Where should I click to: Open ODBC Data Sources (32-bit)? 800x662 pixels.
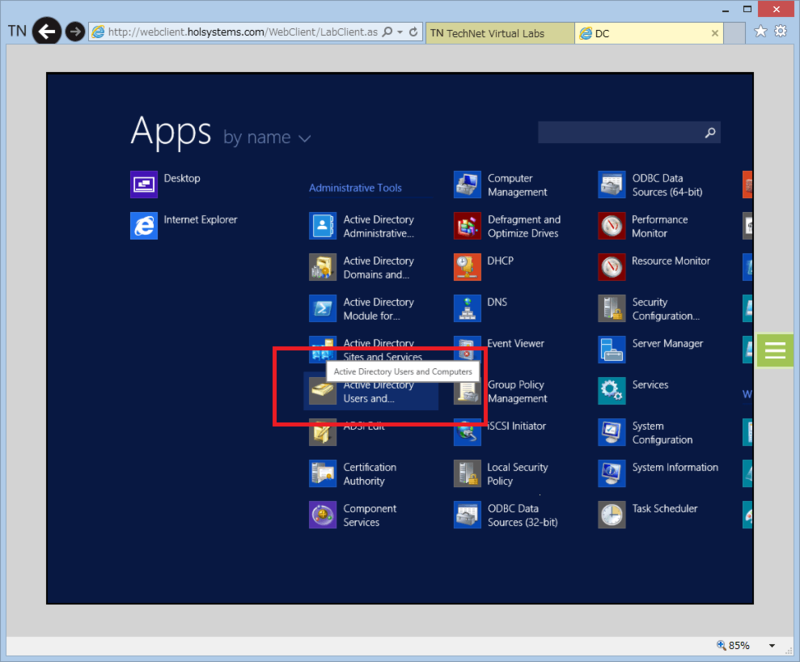coord(467,515)
